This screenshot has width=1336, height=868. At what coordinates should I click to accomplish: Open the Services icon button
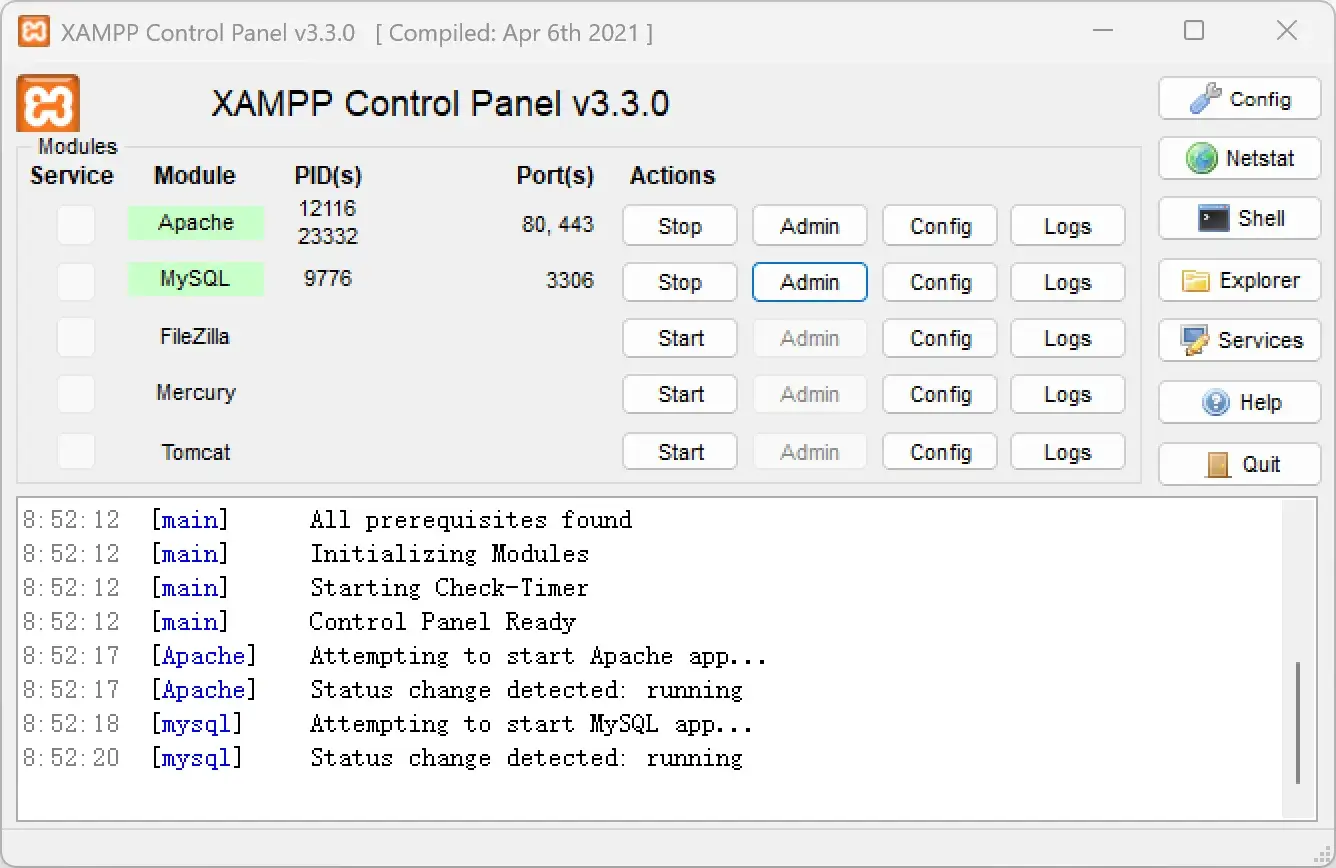(1239, 340)
